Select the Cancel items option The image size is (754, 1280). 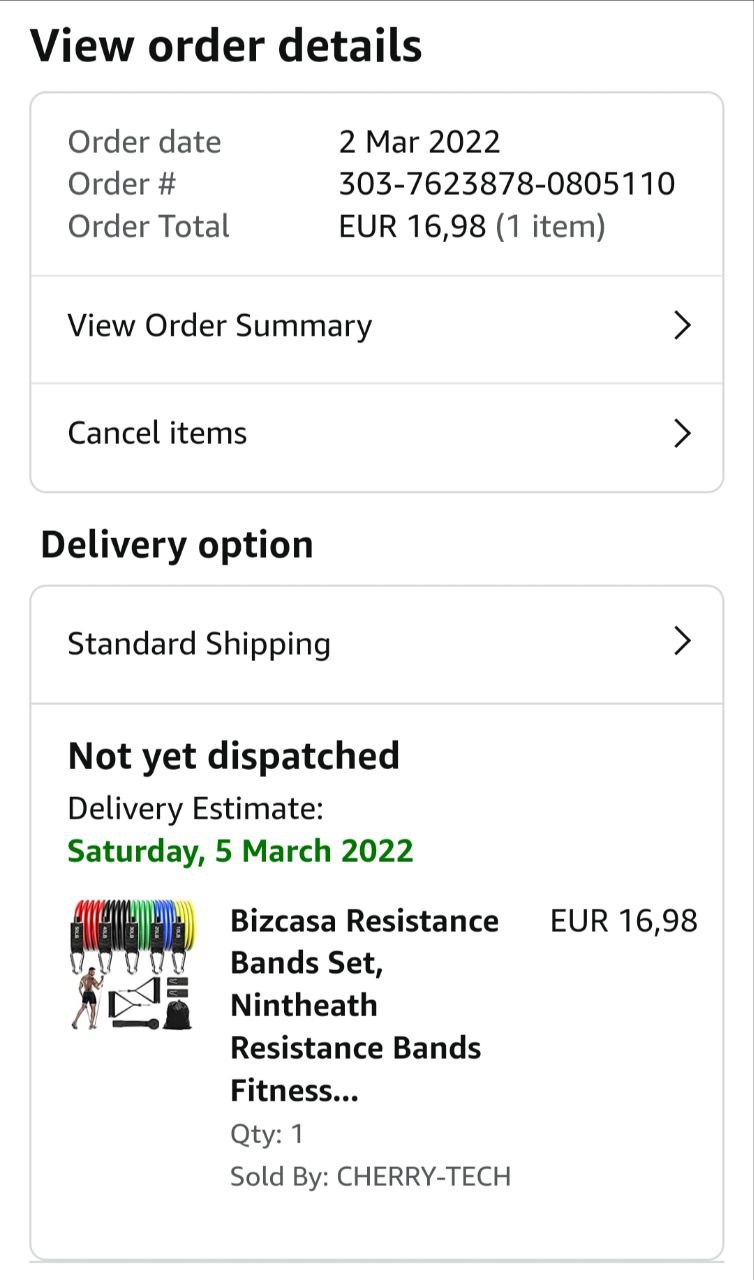tap(157, 433)
